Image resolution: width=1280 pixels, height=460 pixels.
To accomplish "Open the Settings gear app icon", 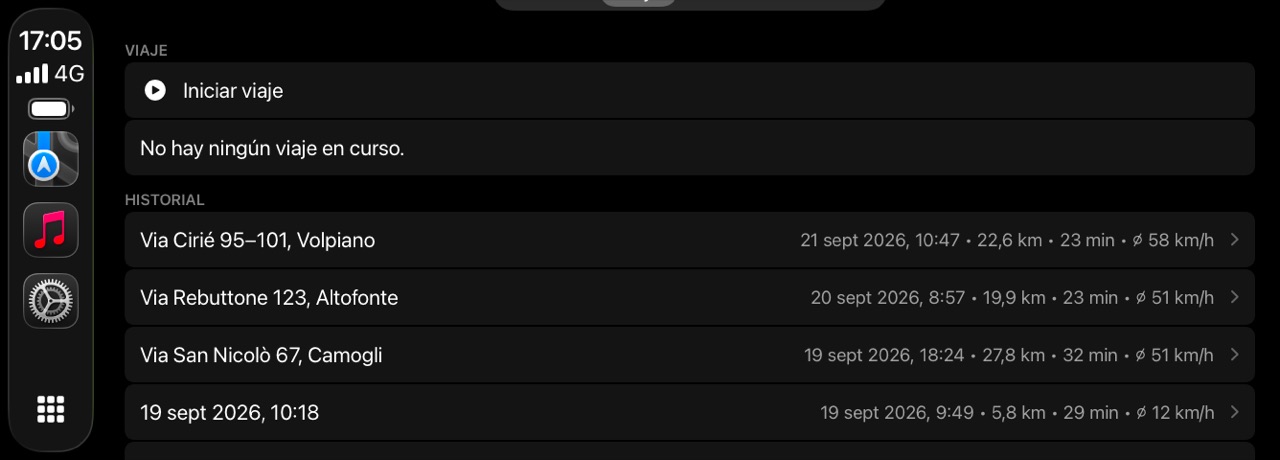I will [51, 301].
